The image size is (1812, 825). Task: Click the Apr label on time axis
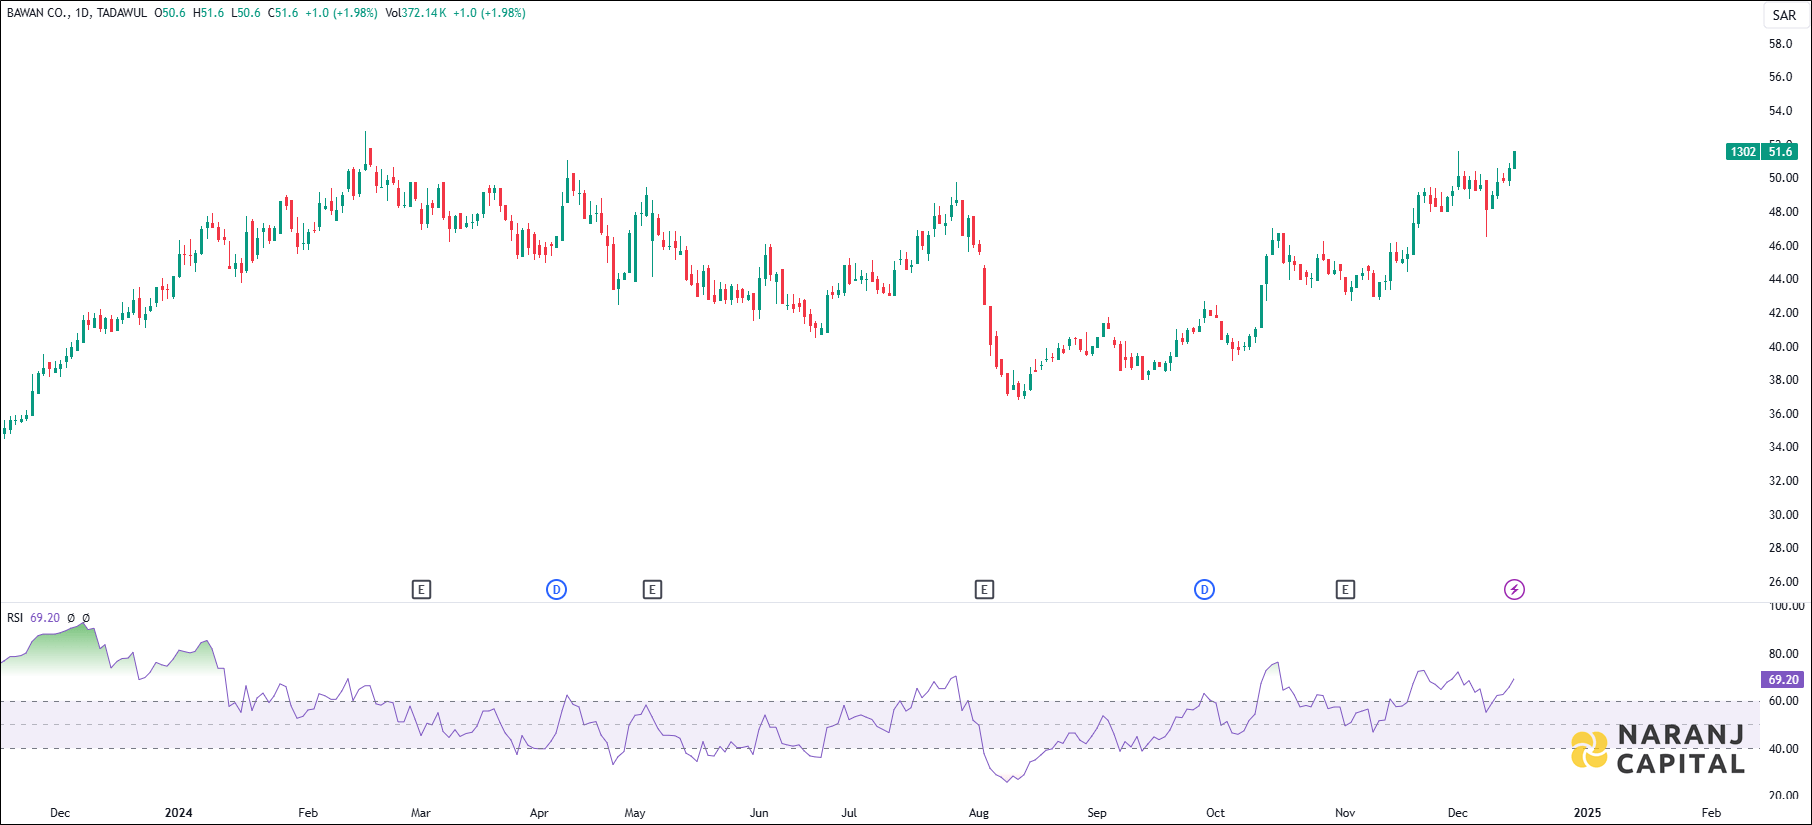(x=539, y=813)
